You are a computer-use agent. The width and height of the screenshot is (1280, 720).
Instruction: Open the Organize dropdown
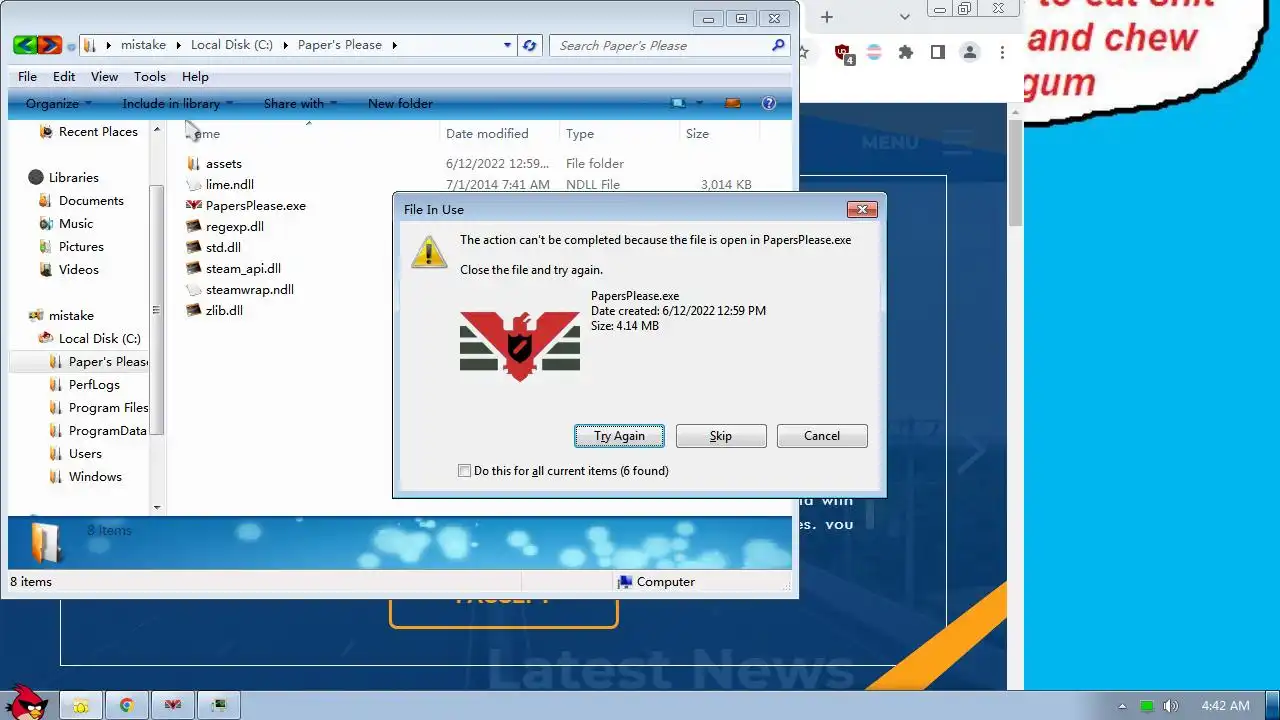pyautogui.click(x=59, y=103)
